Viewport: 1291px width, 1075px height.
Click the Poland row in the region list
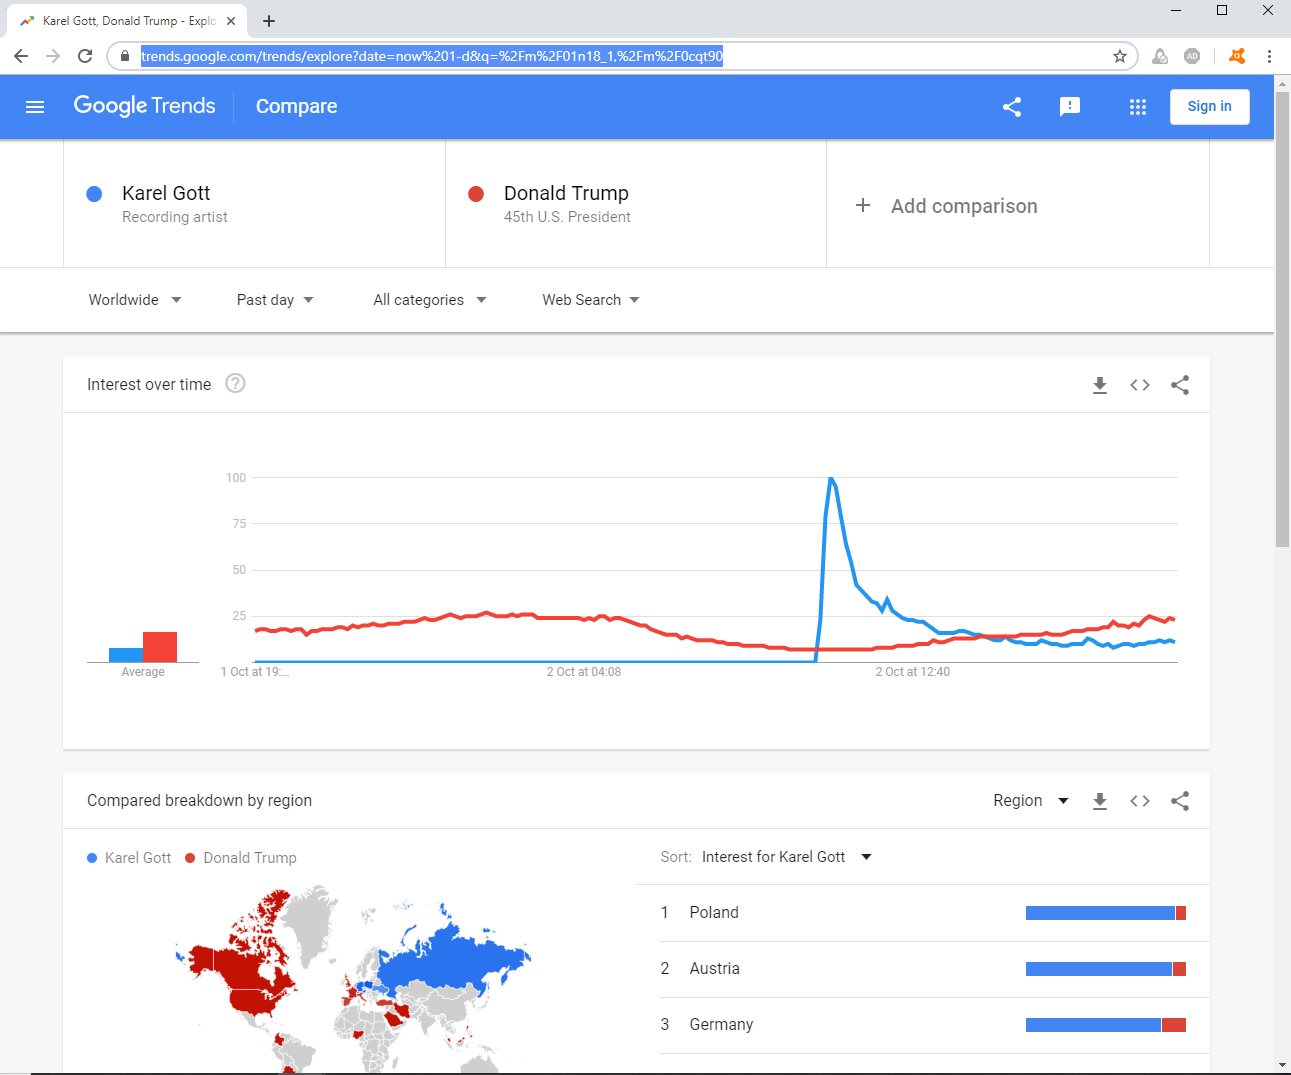[923, 913]
